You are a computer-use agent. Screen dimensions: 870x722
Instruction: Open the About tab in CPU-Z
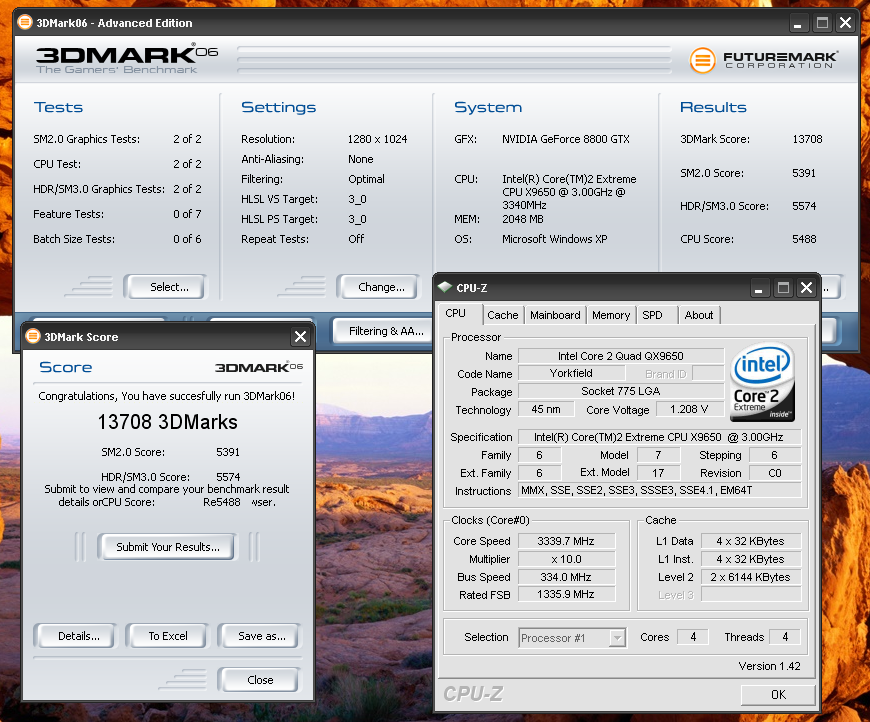(699, 315)
